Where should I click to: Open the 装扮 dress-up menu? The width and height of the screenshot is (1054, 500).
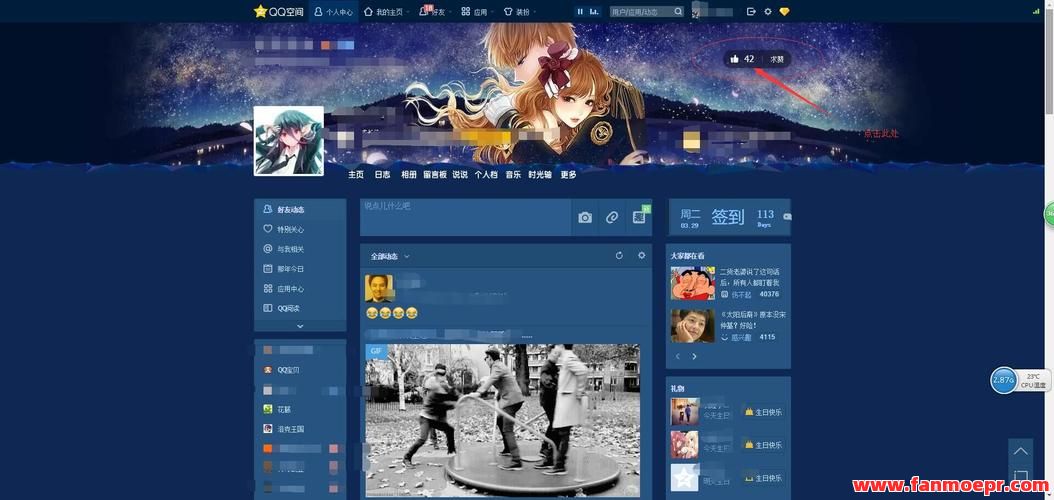point(519,11)
